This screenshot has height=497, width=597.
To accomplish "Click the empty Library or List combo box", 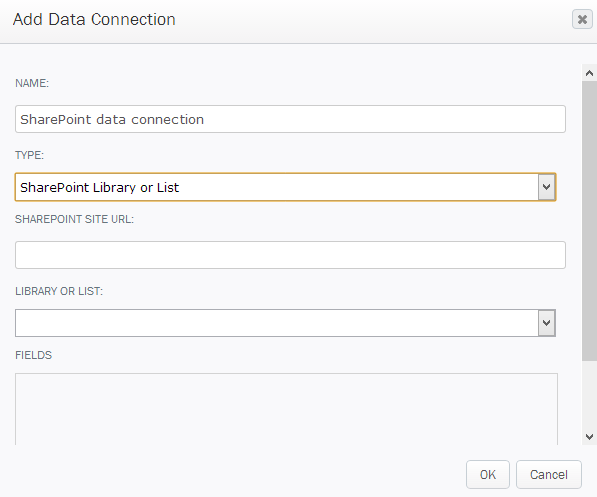I will pyautogui.click(x=285, y=323).
